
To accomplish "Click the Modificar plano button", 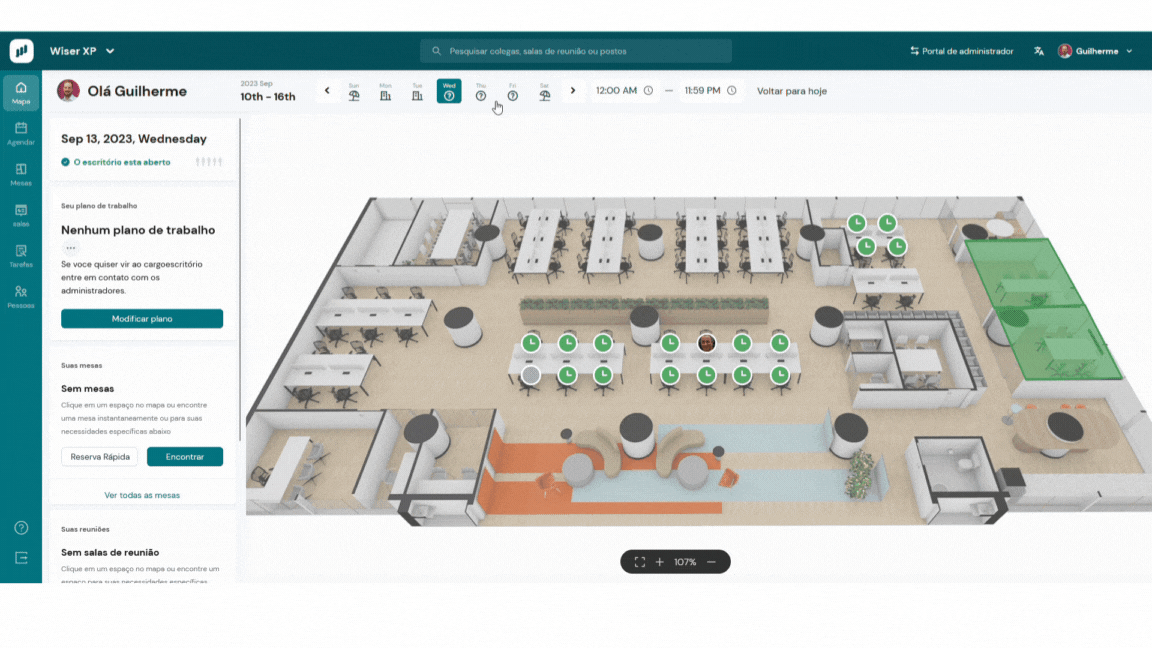I will click(x=142, y=319).
